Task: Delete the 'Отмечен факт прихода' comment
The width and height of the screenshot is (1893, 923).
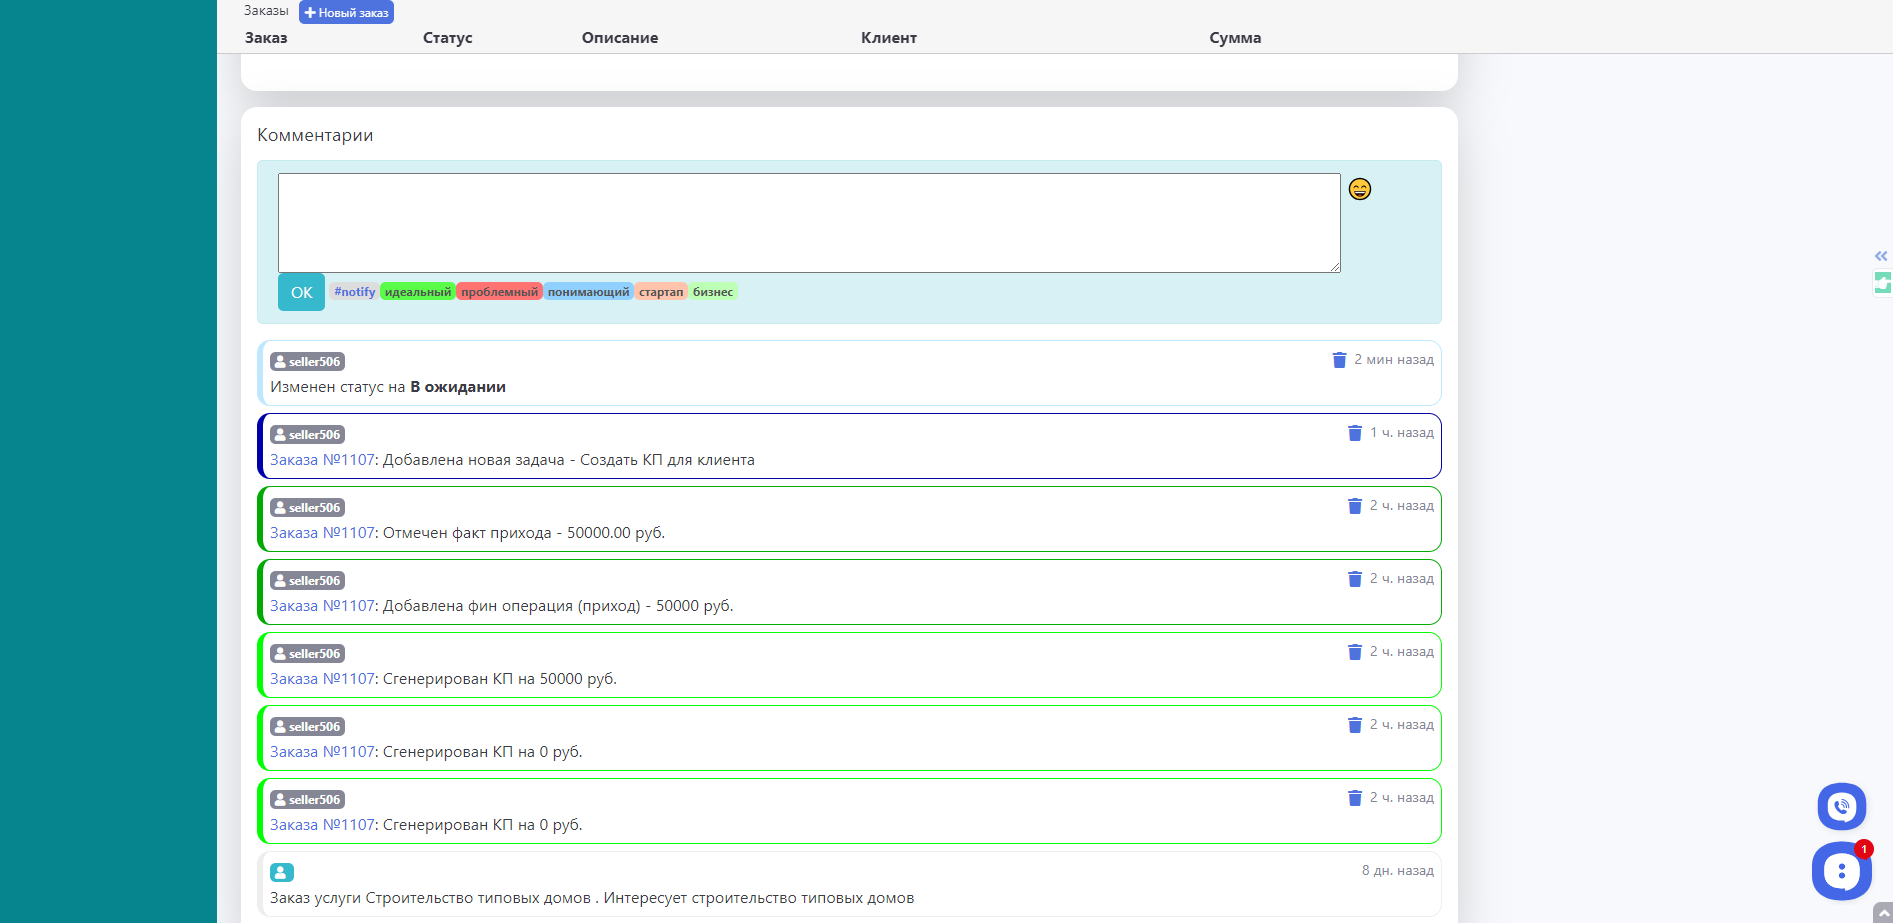Action: pos(1354,506)
